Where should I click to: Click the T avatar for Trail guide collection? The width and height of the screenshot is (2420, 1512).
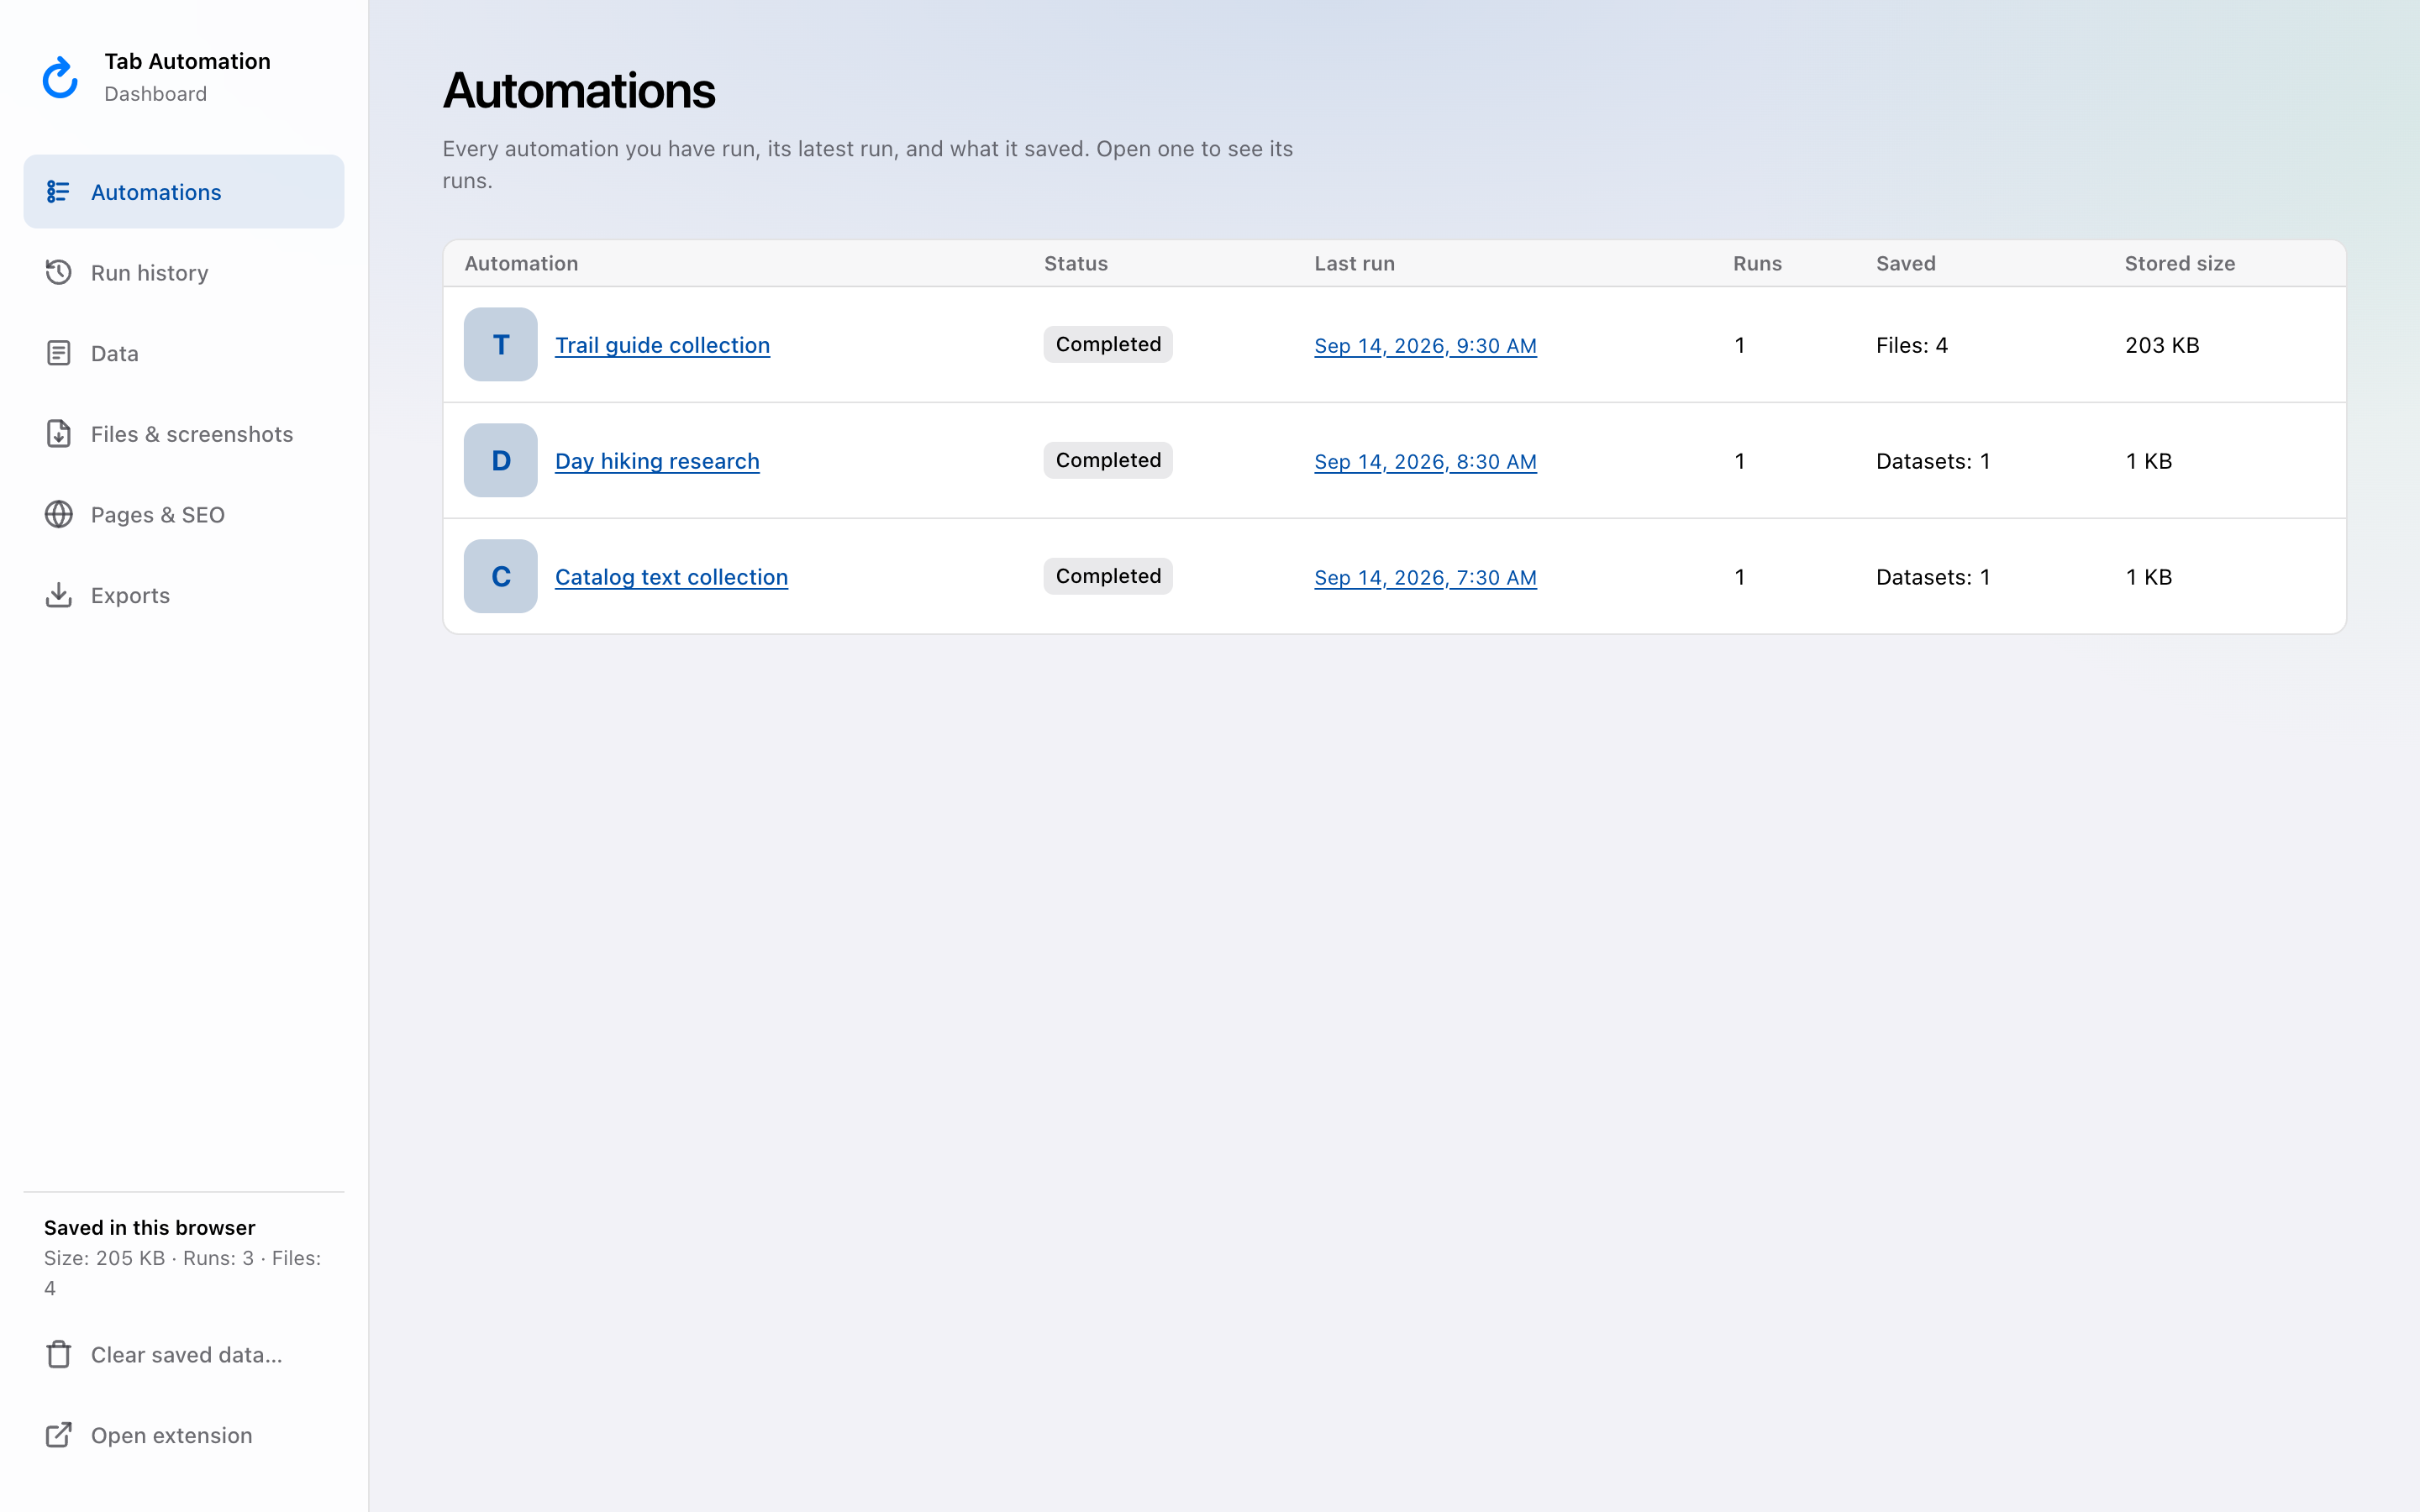pos(501,344)
